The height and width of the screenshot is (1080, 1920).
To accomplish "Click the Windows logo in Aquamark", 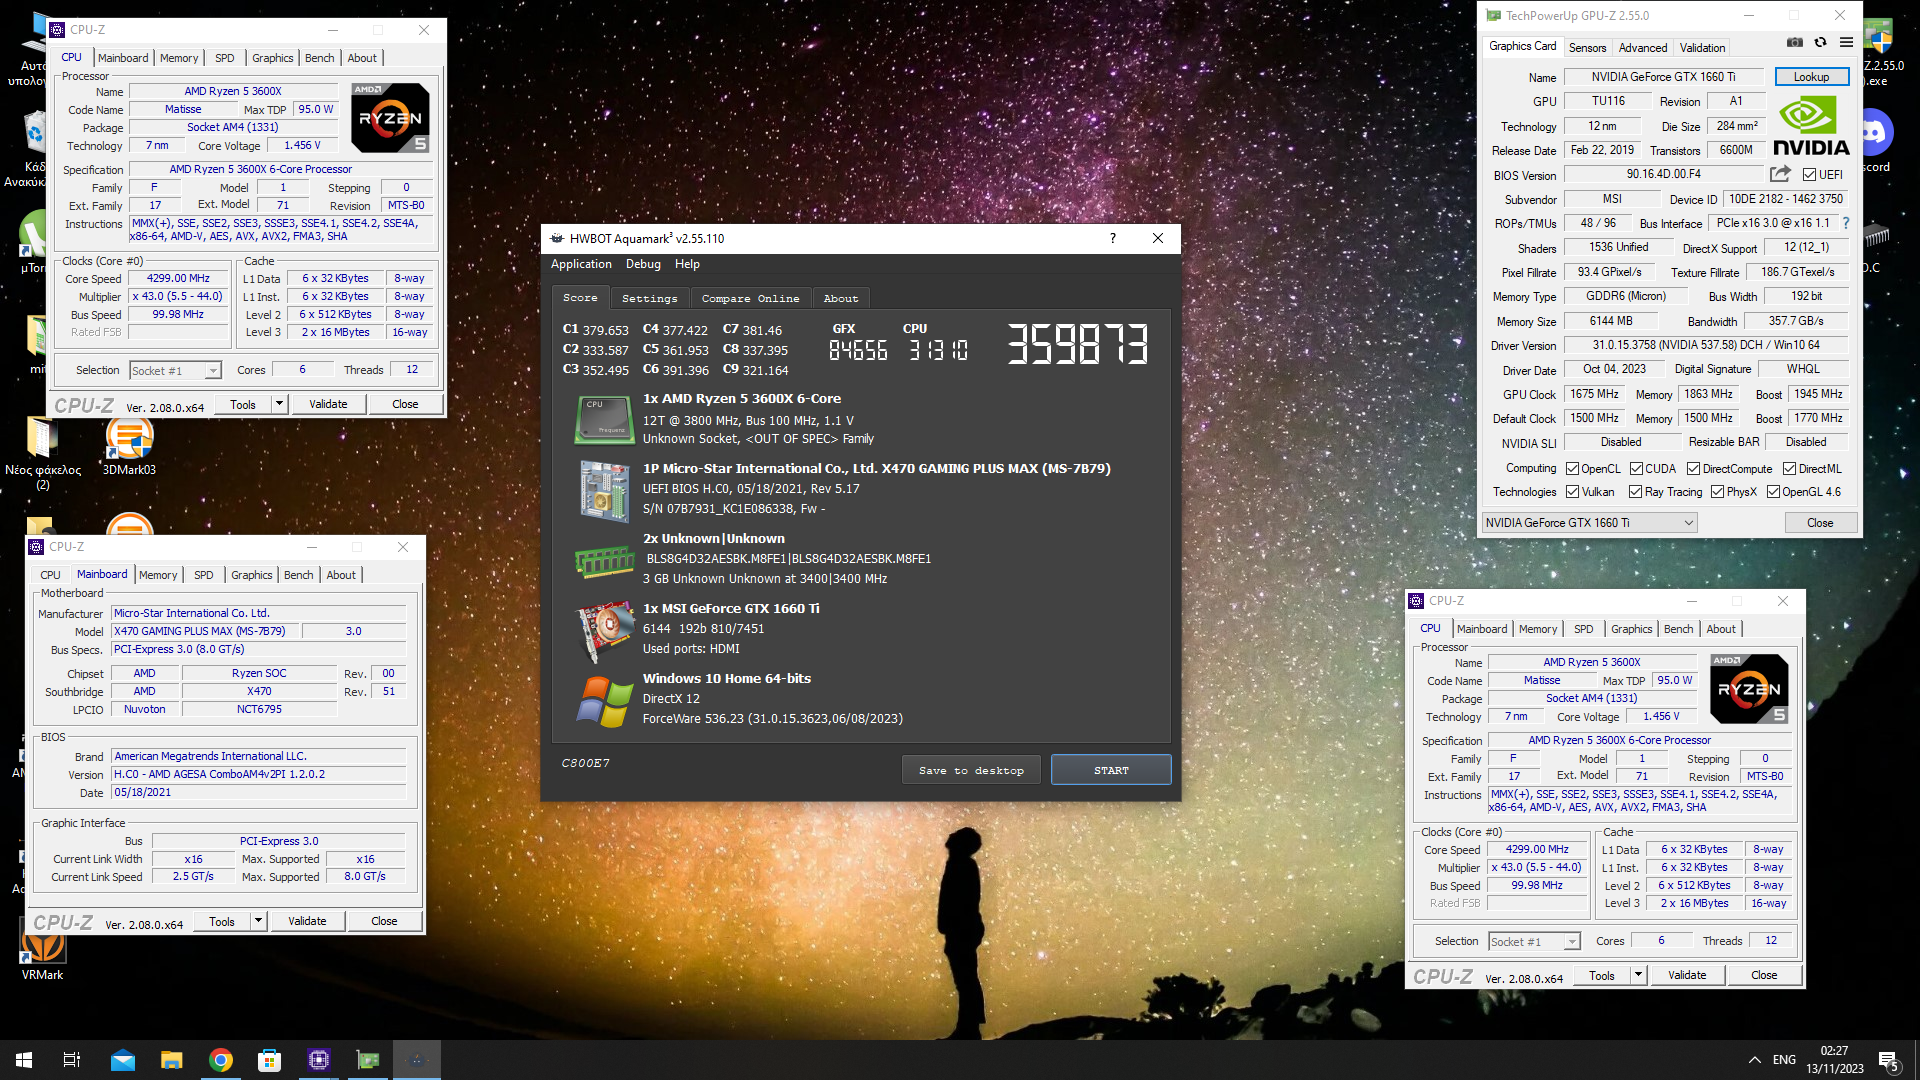I will pyautogui.click(x=604, y=700).
